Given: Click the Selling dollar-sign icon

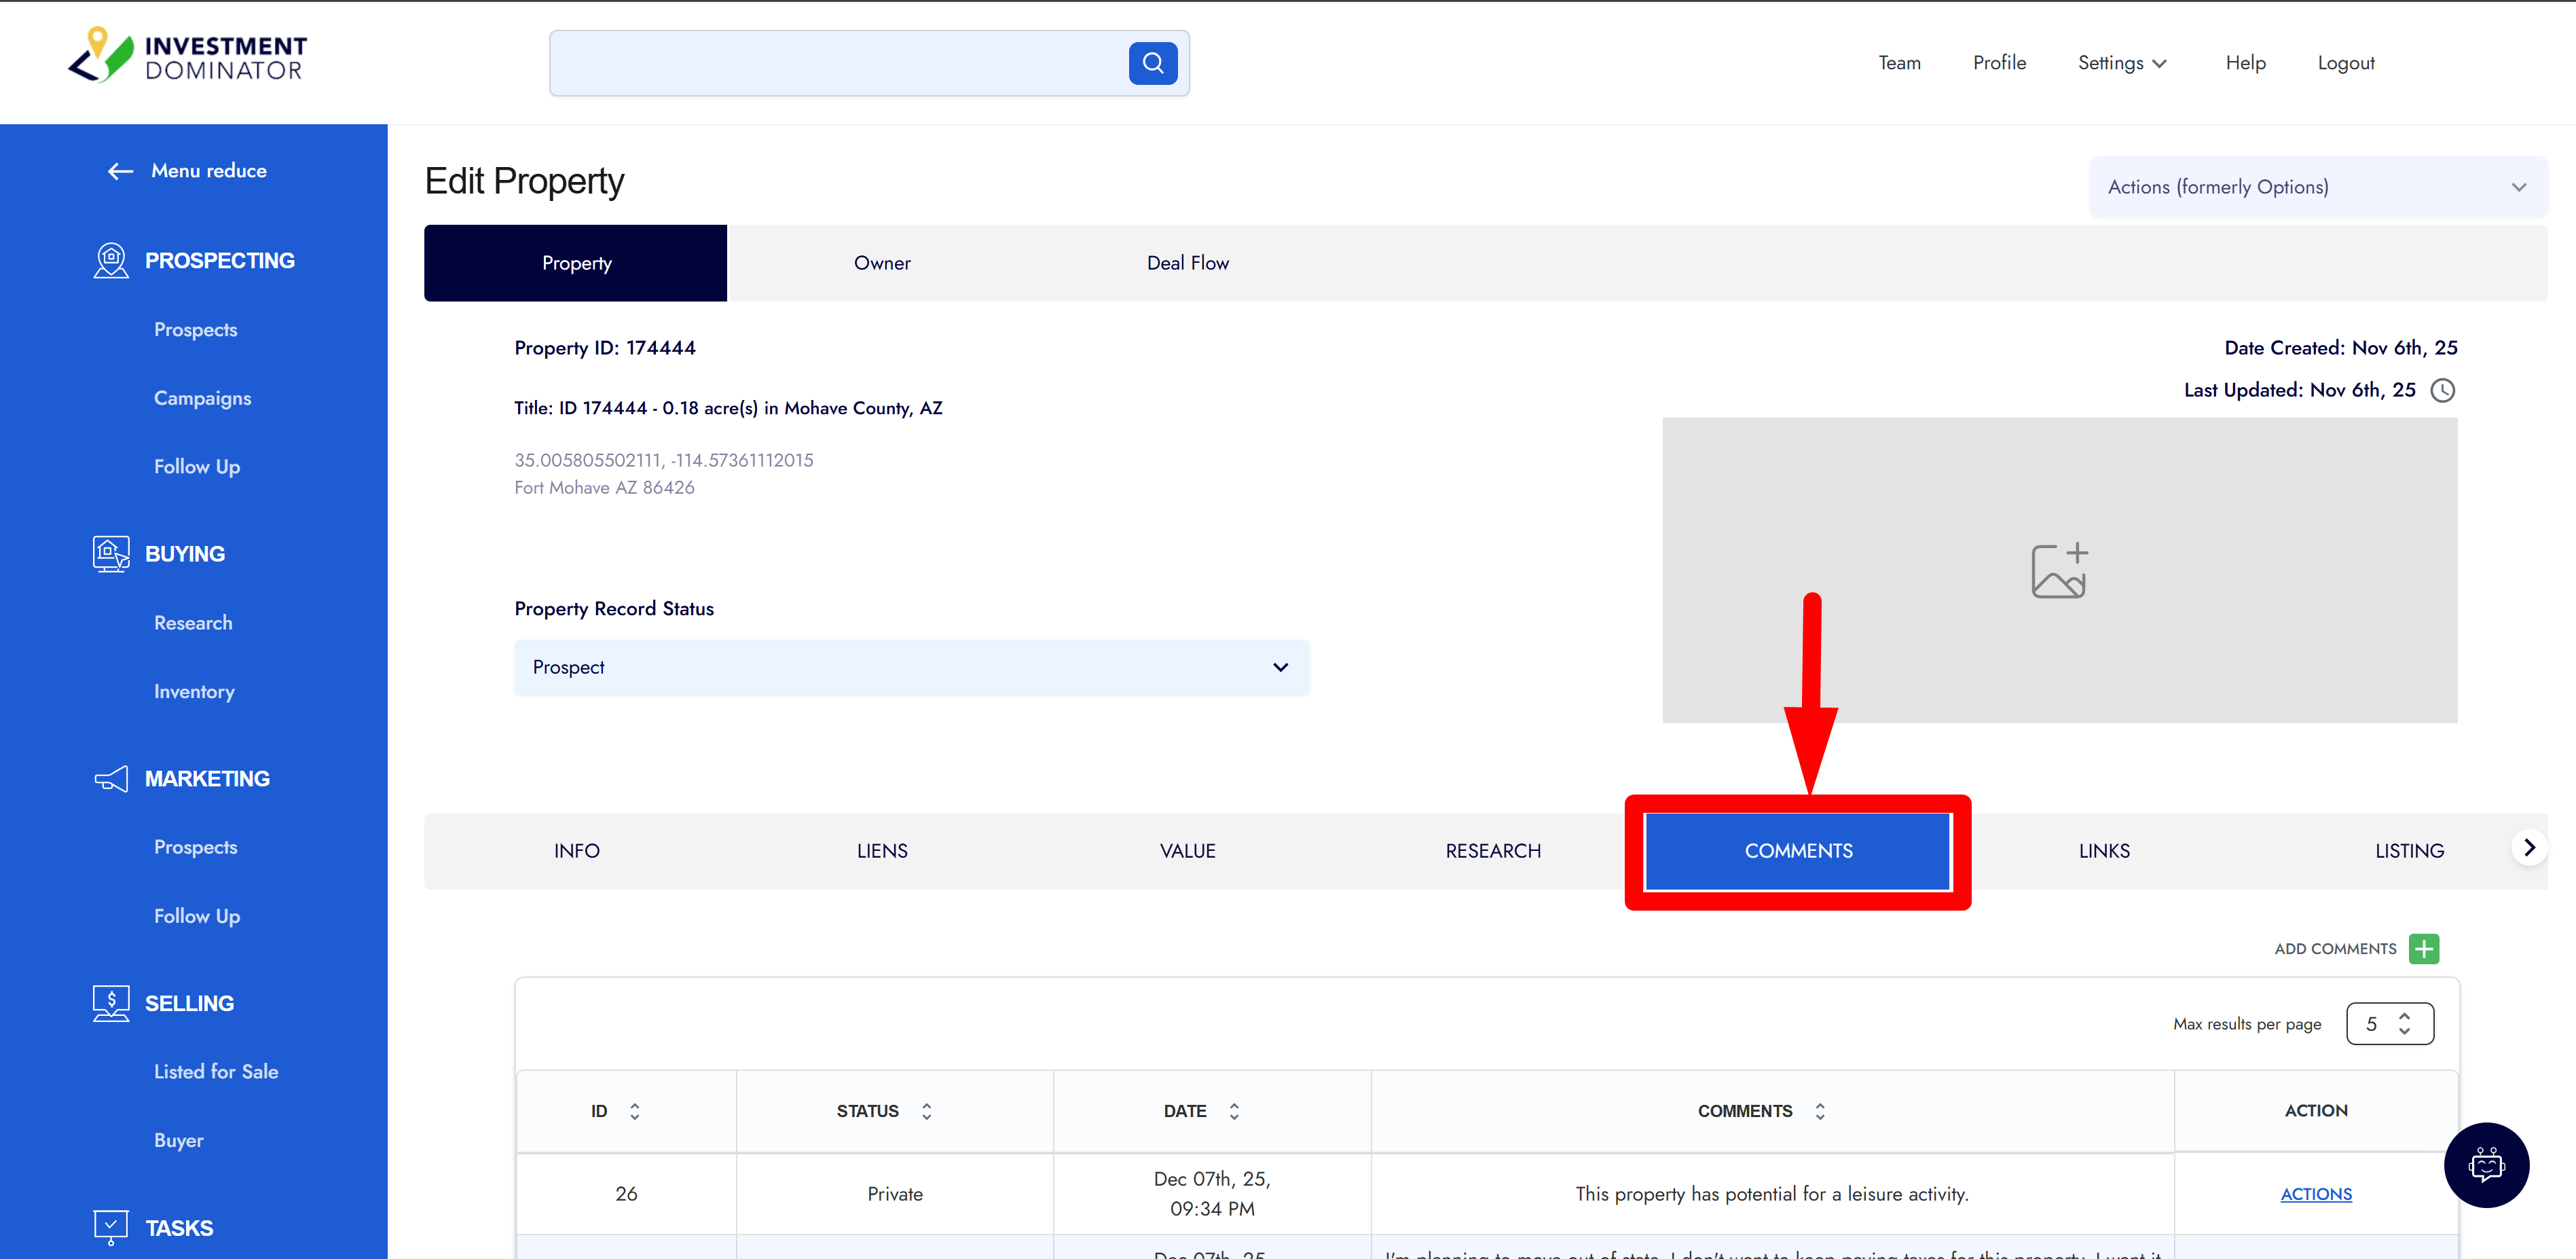Looking at the screenshot, I should coord(111,1003).
